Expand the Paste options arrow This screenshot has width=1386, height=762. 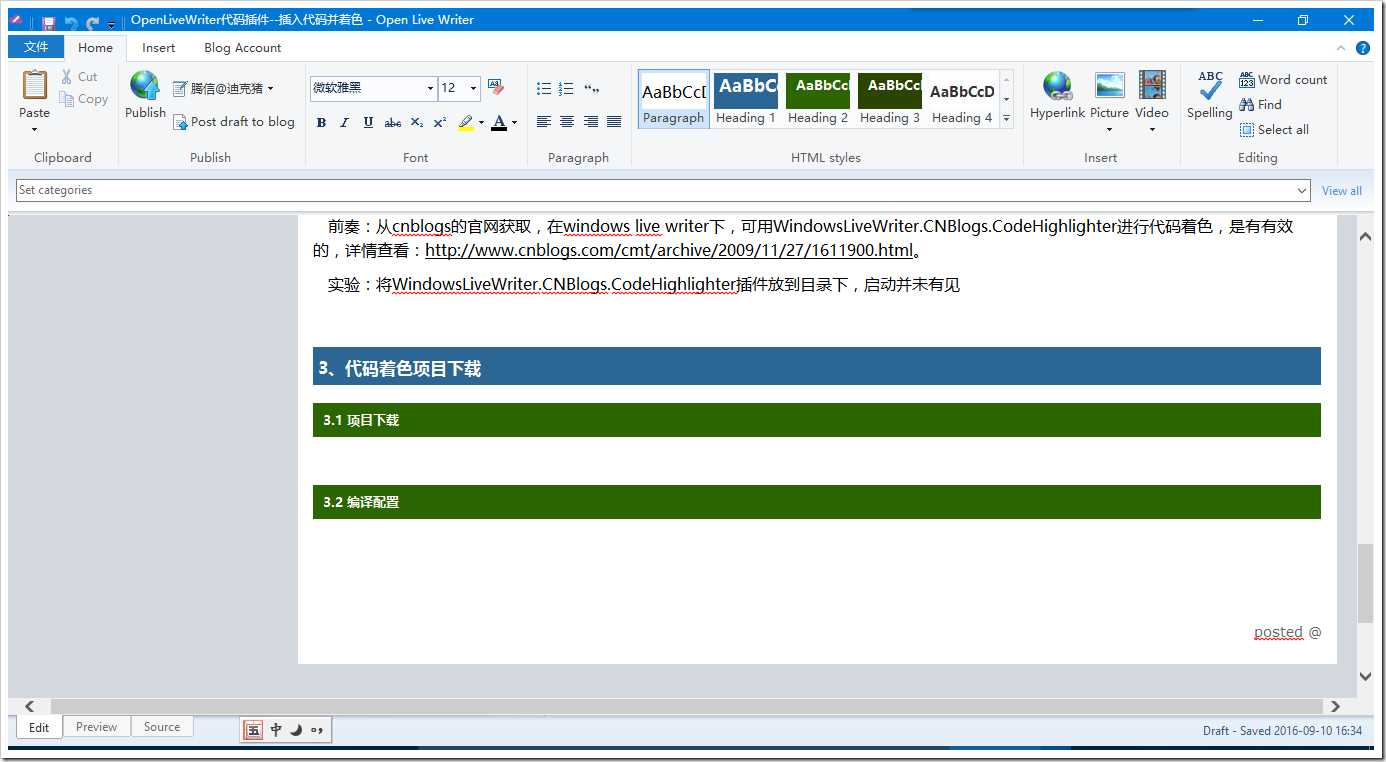[x=34, y=129]
